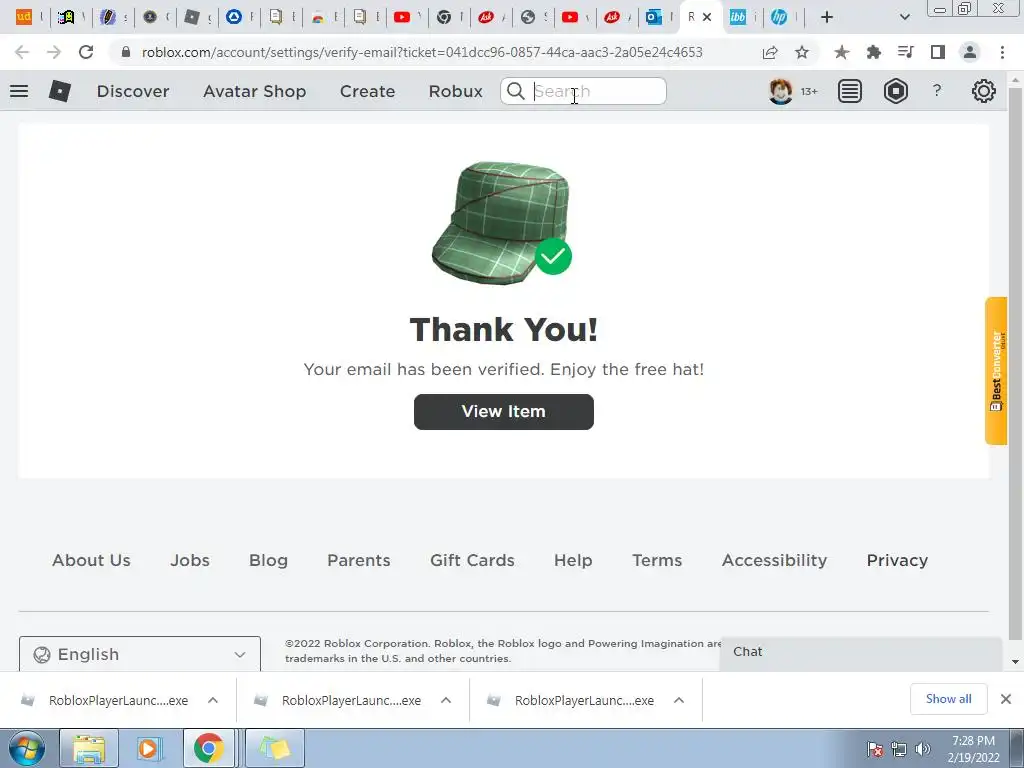This screenshot has width=1024, height=768.
Task: Click the Chrome taskbar icon
Action: [208, 748]
